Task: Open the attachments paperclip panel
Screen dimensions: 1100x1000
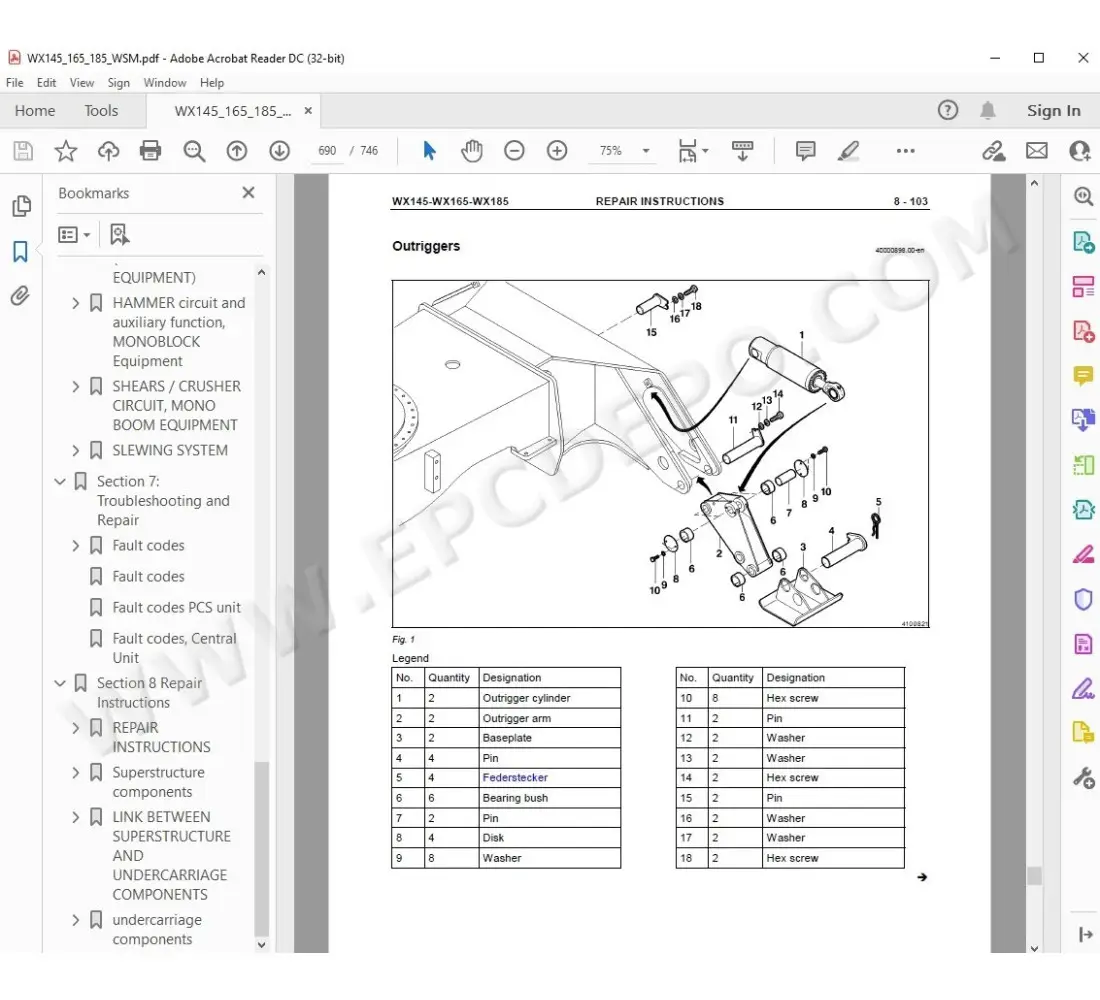Action: tap(20, 296)
